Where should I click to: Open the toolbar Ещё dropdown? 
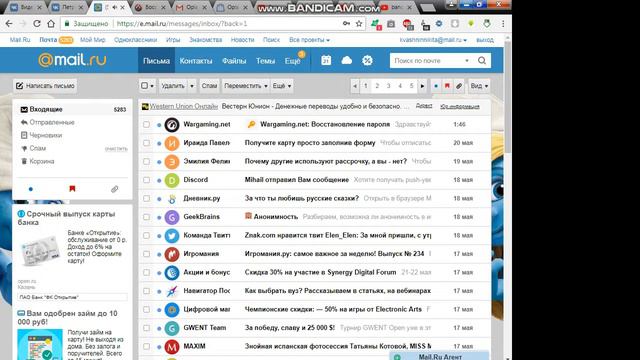[x=282, y=86]
